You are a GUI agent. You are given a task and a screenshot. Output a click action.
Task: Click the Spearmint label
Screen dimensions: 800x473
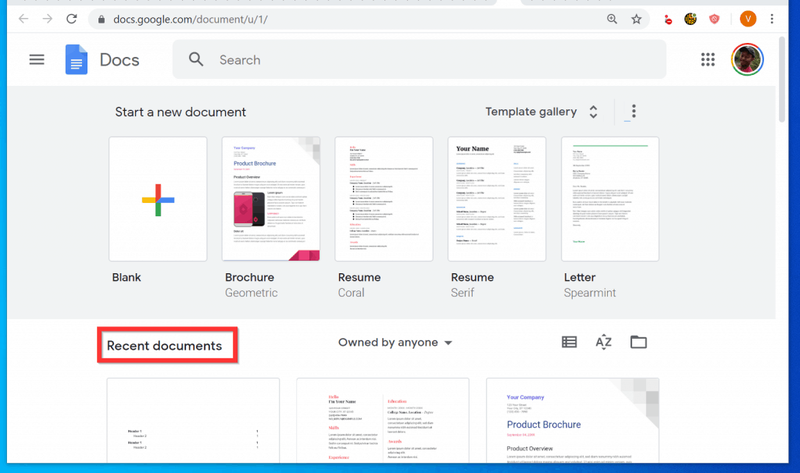[590, 293]
